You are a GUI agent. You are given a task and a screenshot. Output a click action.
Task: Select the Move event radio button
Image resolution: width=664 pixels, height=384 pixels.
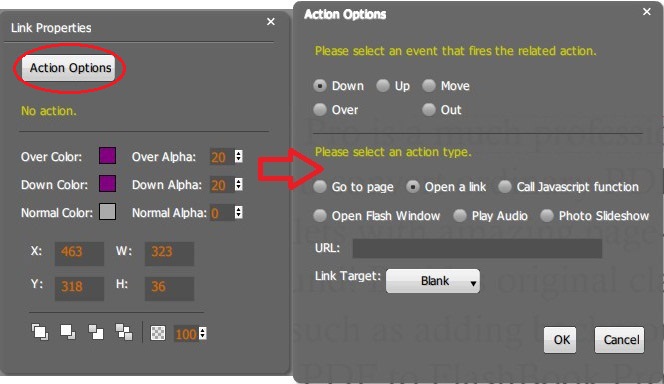429,86
